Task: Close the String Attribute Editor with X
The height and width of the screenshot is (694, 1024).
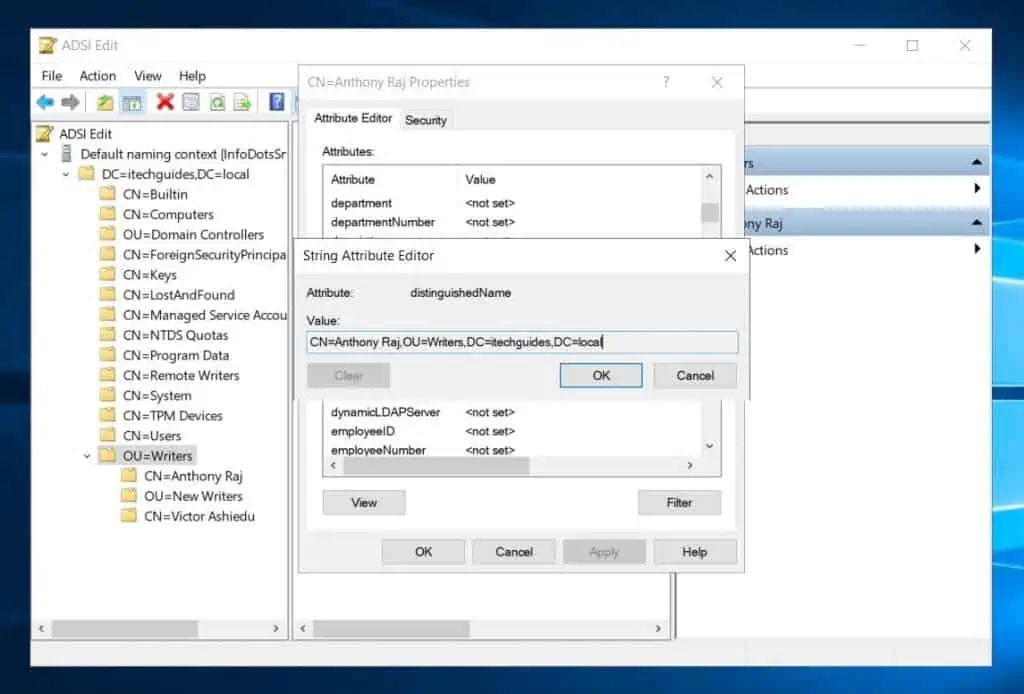Action: [x=730, y=256]
